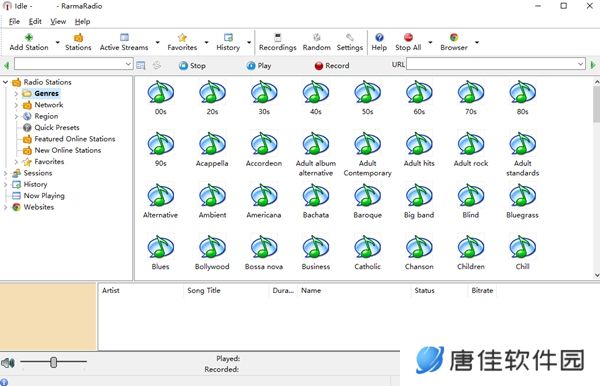This screenshot has width=600, height=386.
Task: Open the Edit menu
Action: click(35, 21)
